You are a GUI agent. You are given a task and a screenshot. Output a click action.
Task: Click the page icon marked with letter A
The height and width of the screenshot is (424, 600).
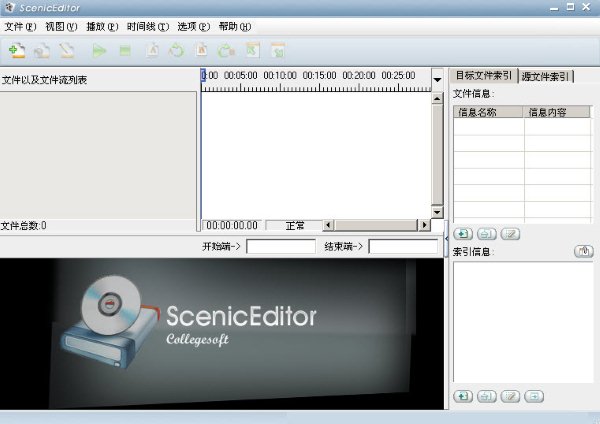(152, 51)
